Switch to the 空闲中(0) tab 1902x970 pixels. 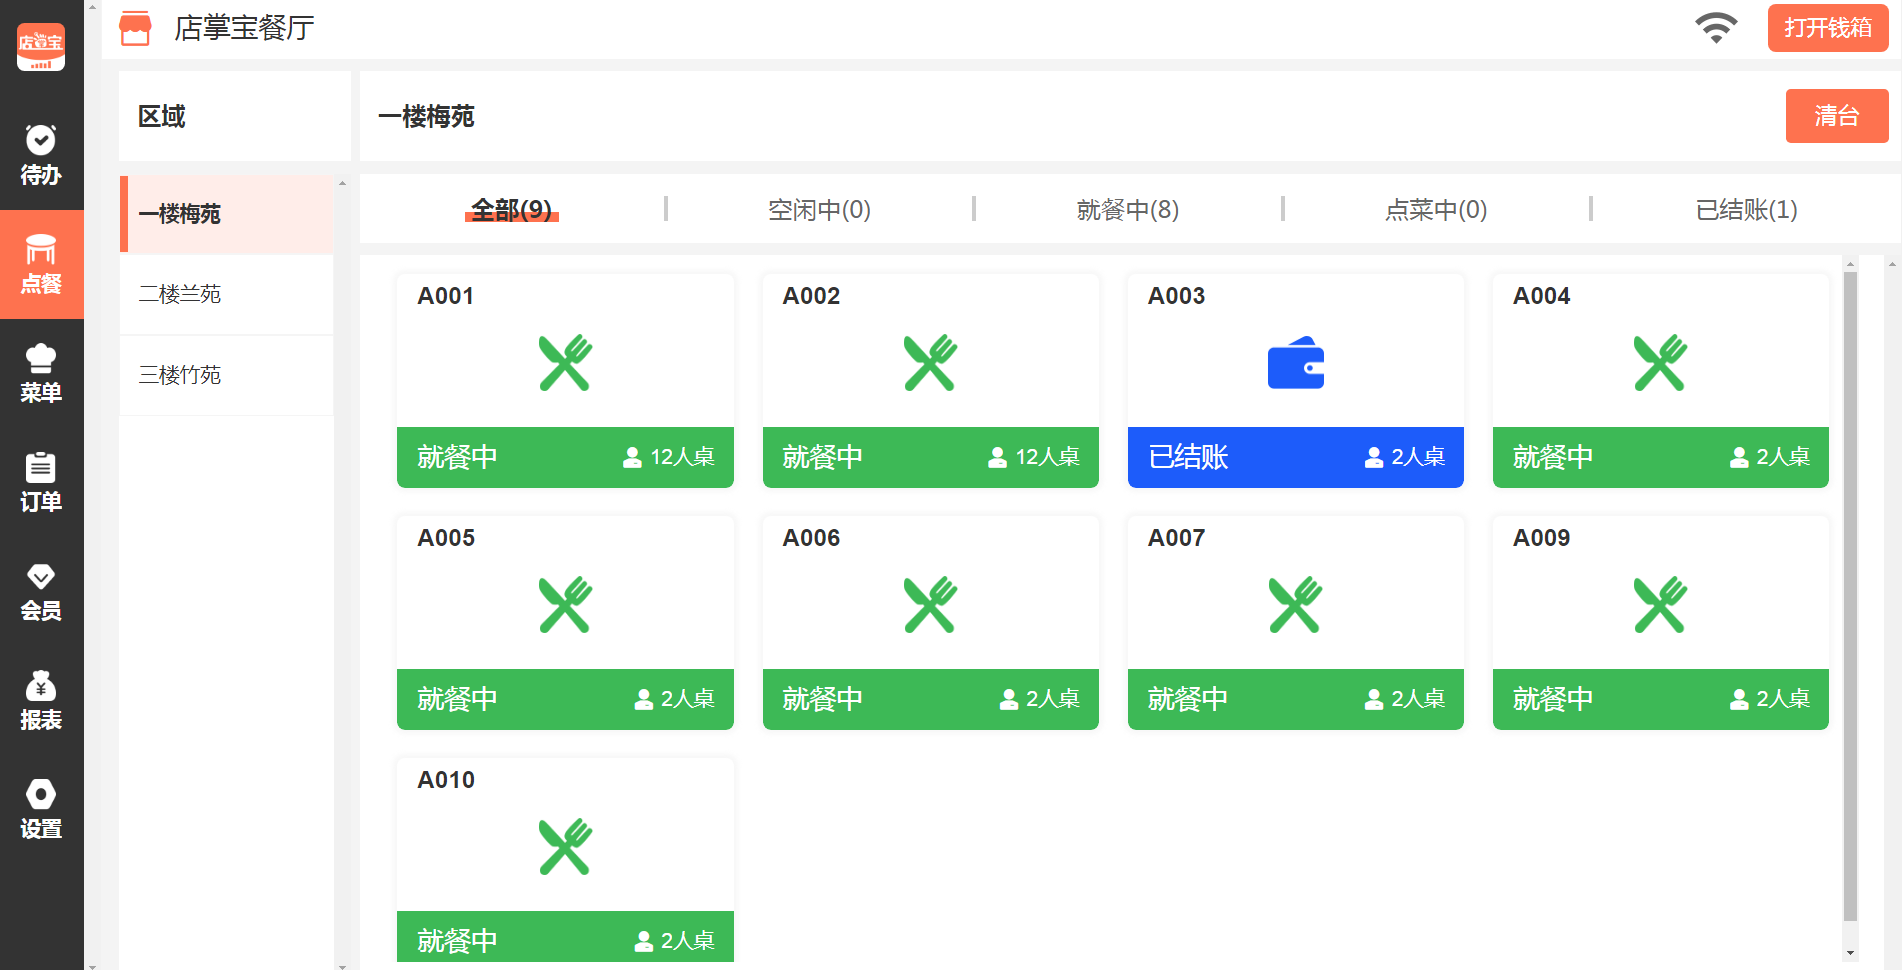(x=819, y=210)
